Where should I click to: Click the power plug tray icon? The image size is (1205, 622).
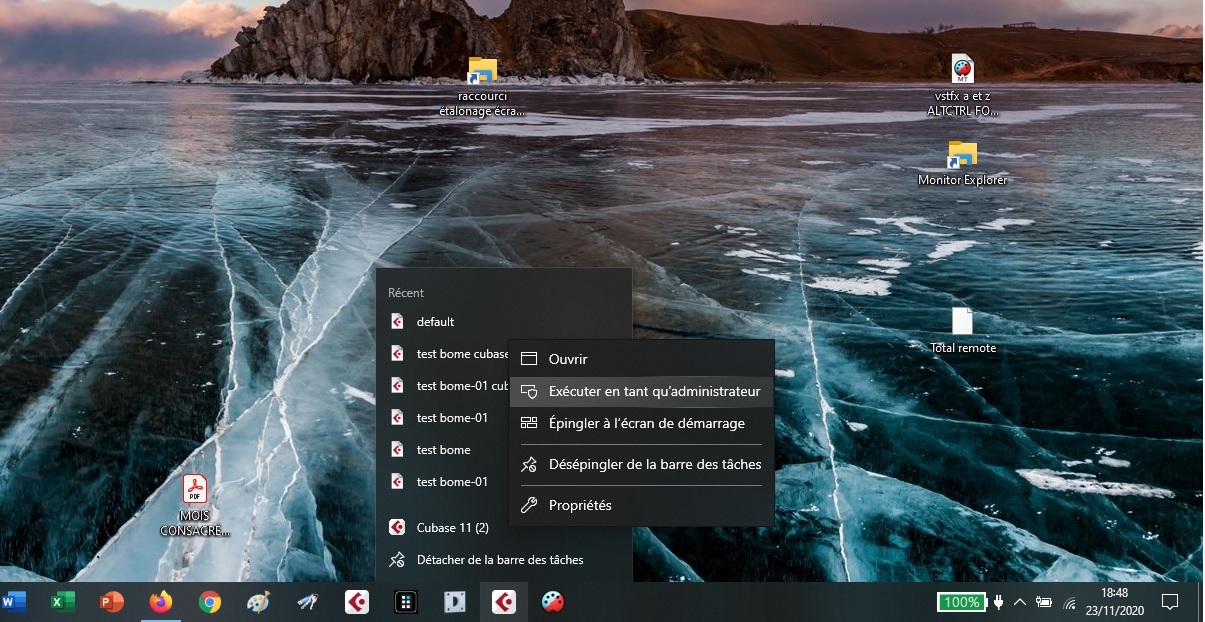click(997, 602)
